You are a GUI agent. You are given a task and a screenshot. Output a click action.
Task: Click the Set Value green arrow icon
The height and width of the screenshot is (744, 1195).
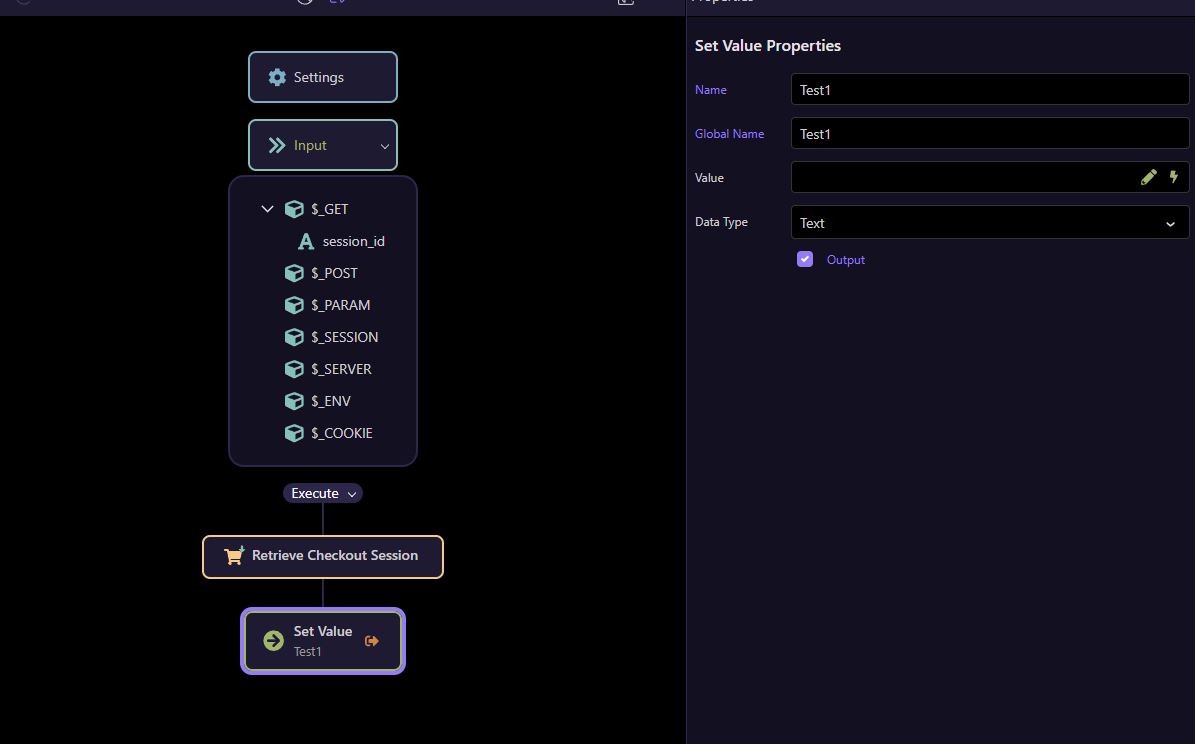[x=274, y=641]
